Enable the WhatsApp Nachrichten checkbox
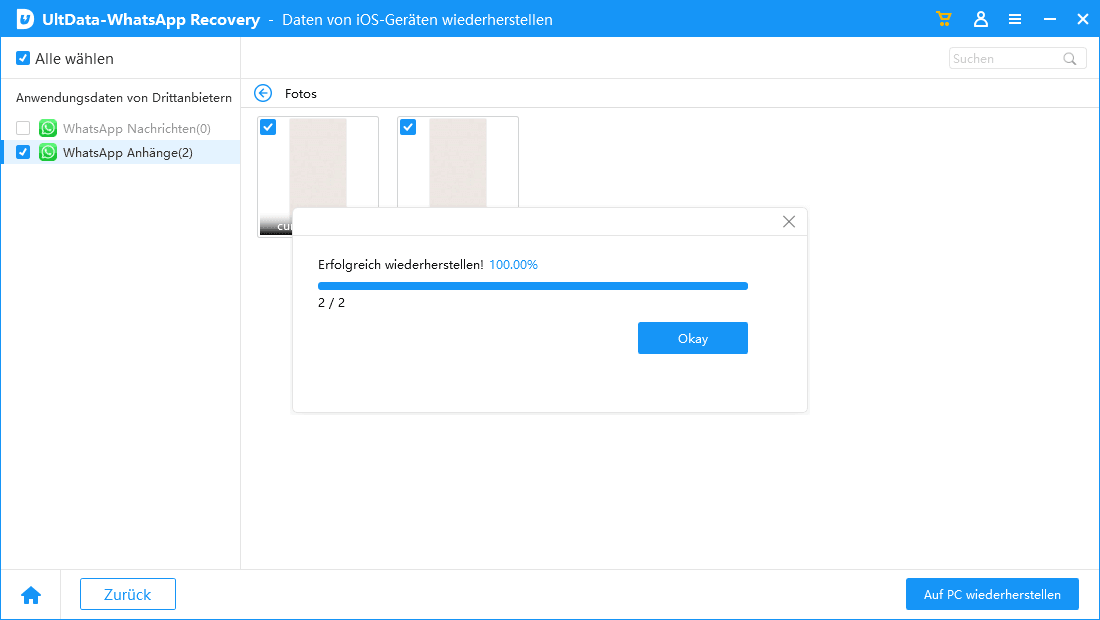Image resolution: width=1100 pixels, height=620 pixels. (x=23, y=128)
